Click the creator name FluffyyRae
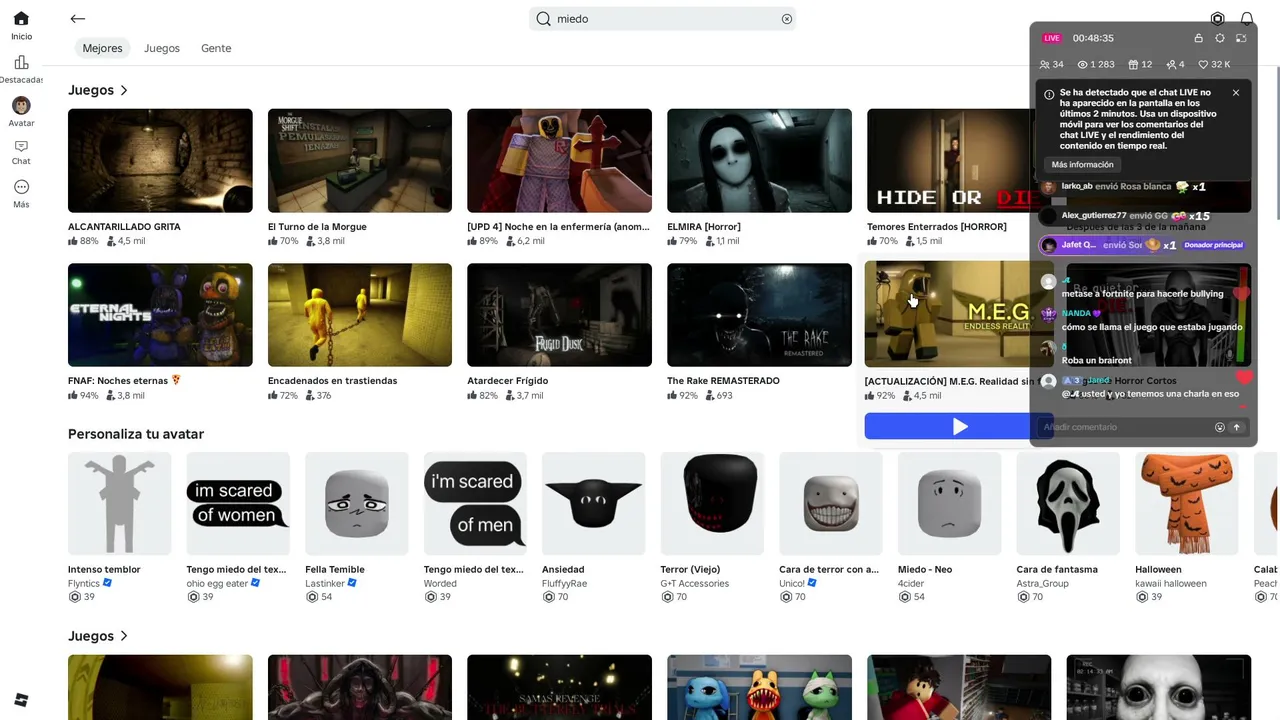Image resolution: width=1280 pixels, height=720 pixels. [x=565, y=583]
